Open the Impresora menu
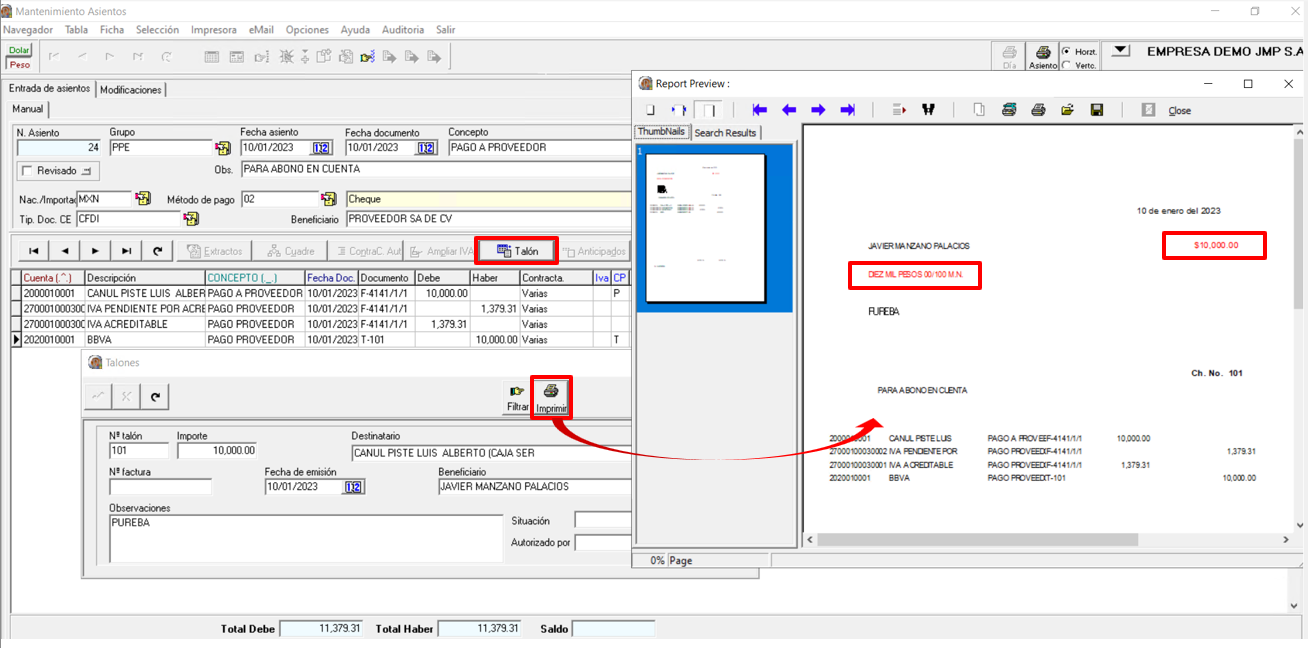1308x648 pixels. 214,30
